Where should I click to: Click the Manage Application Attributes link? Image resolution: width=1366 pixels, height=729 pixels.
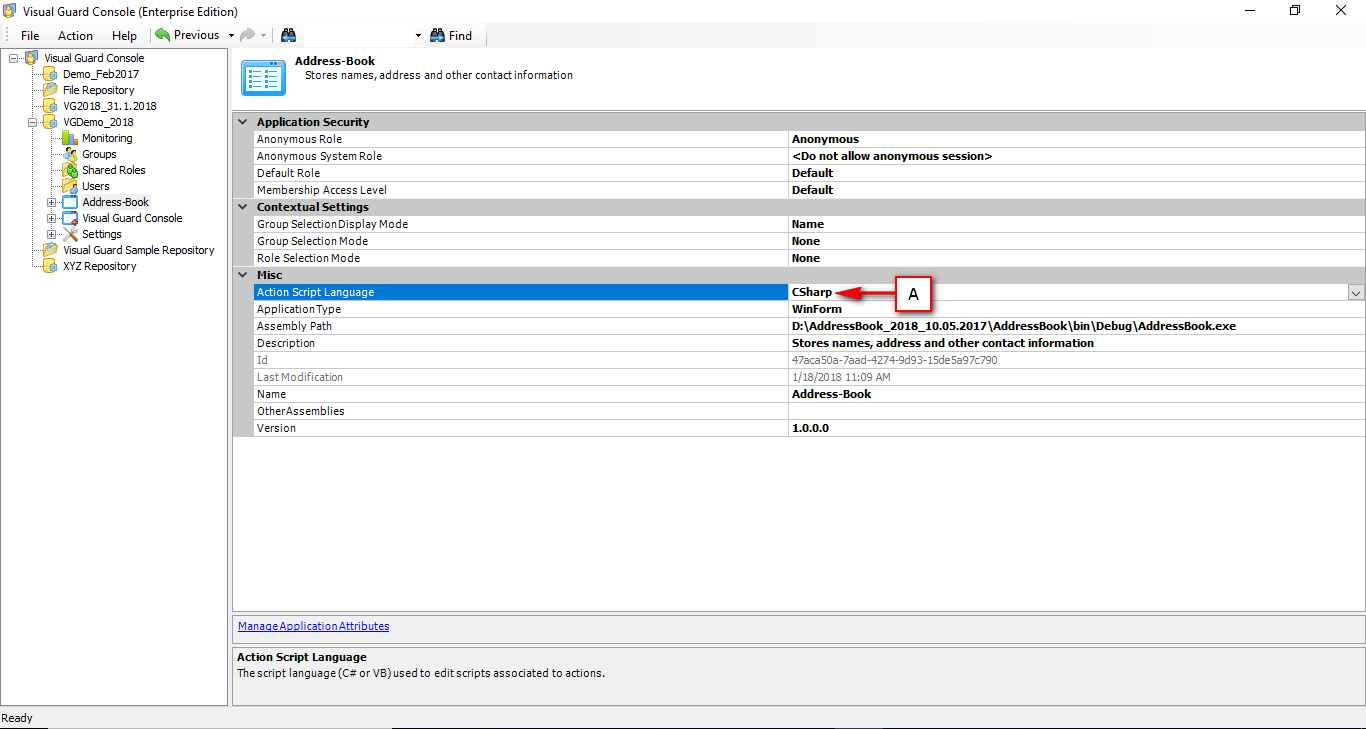click(x=313, y=626)
